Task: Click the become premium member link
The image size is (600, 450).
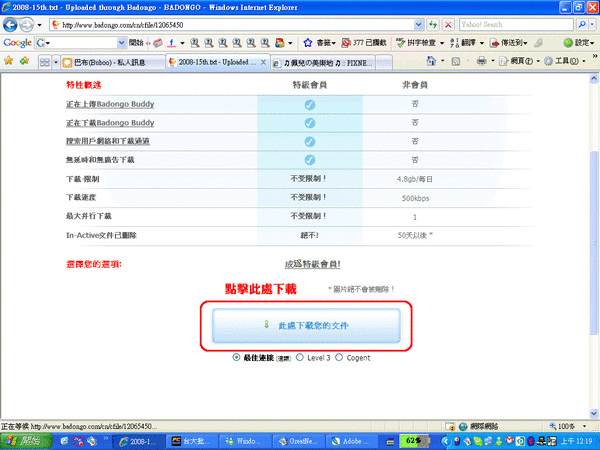Action: coord(313,264)
